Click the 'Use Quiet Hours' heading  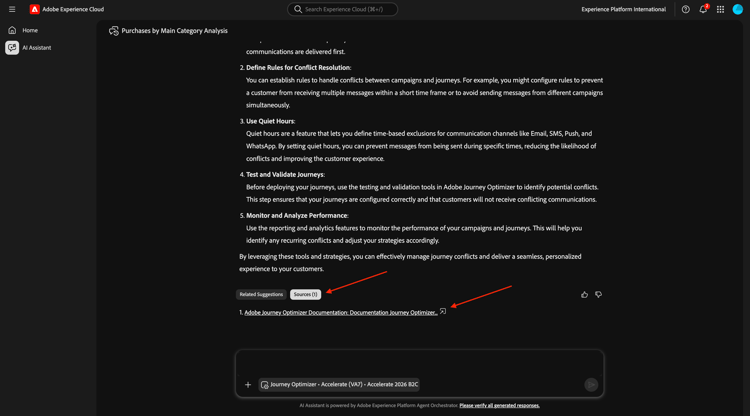(270, 121)
